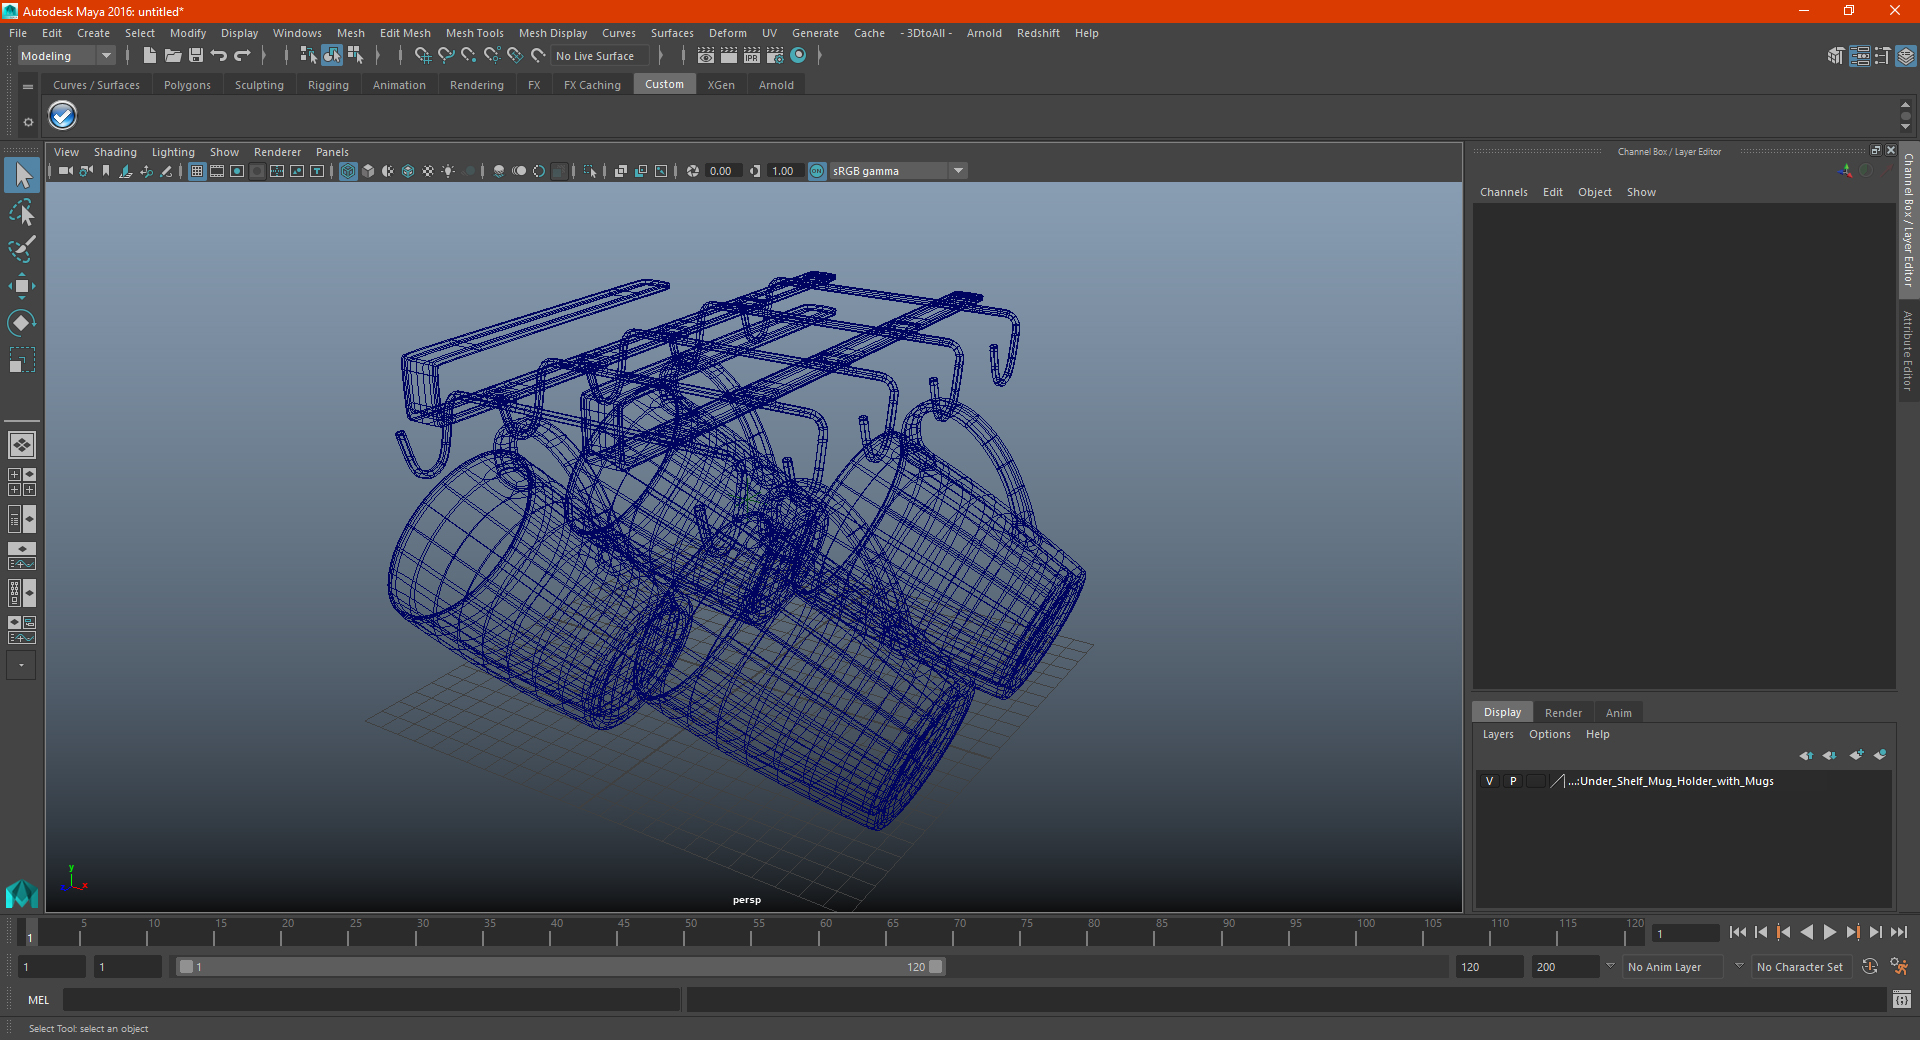Viewport: 1920px width, 1040px height.
Task: Play animation forwards
Action: tap(1830, 932)
